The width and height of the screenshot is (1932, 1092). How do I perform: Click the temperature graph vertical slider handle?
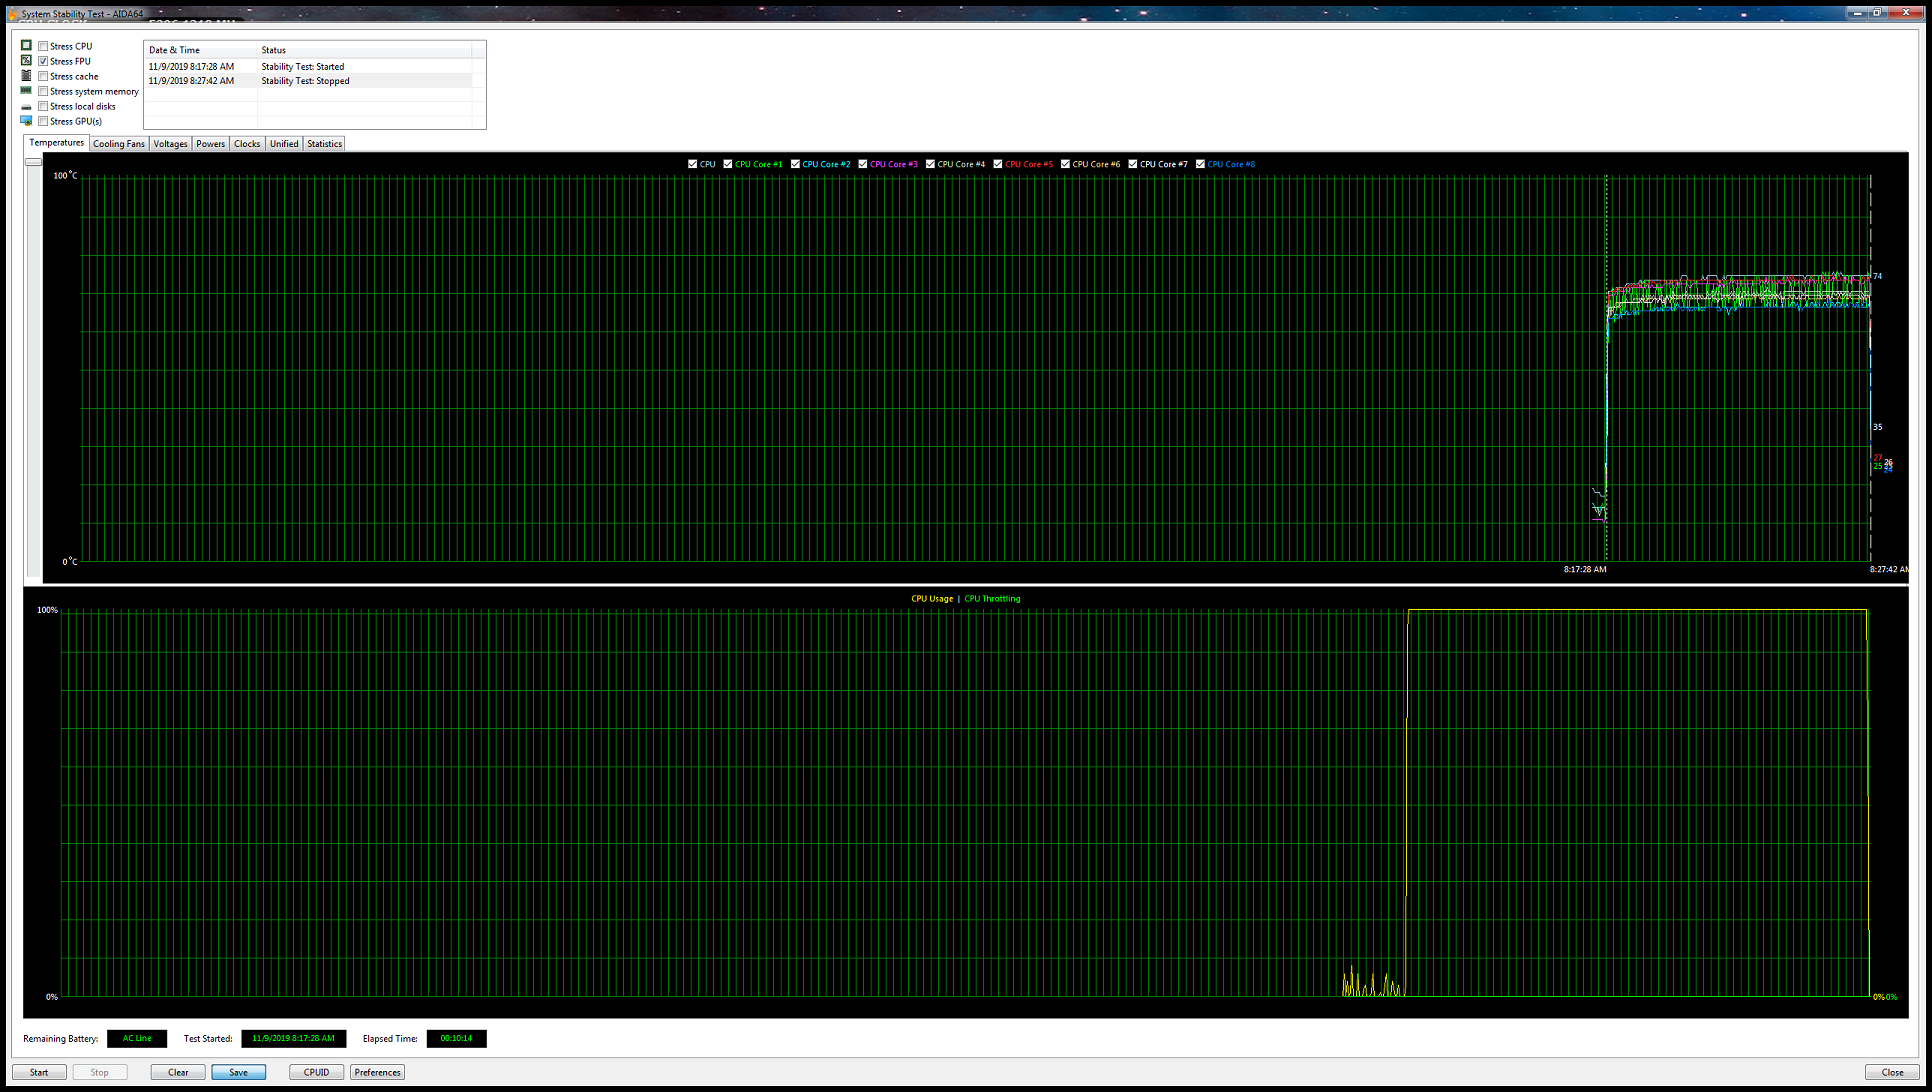point(33,162)
